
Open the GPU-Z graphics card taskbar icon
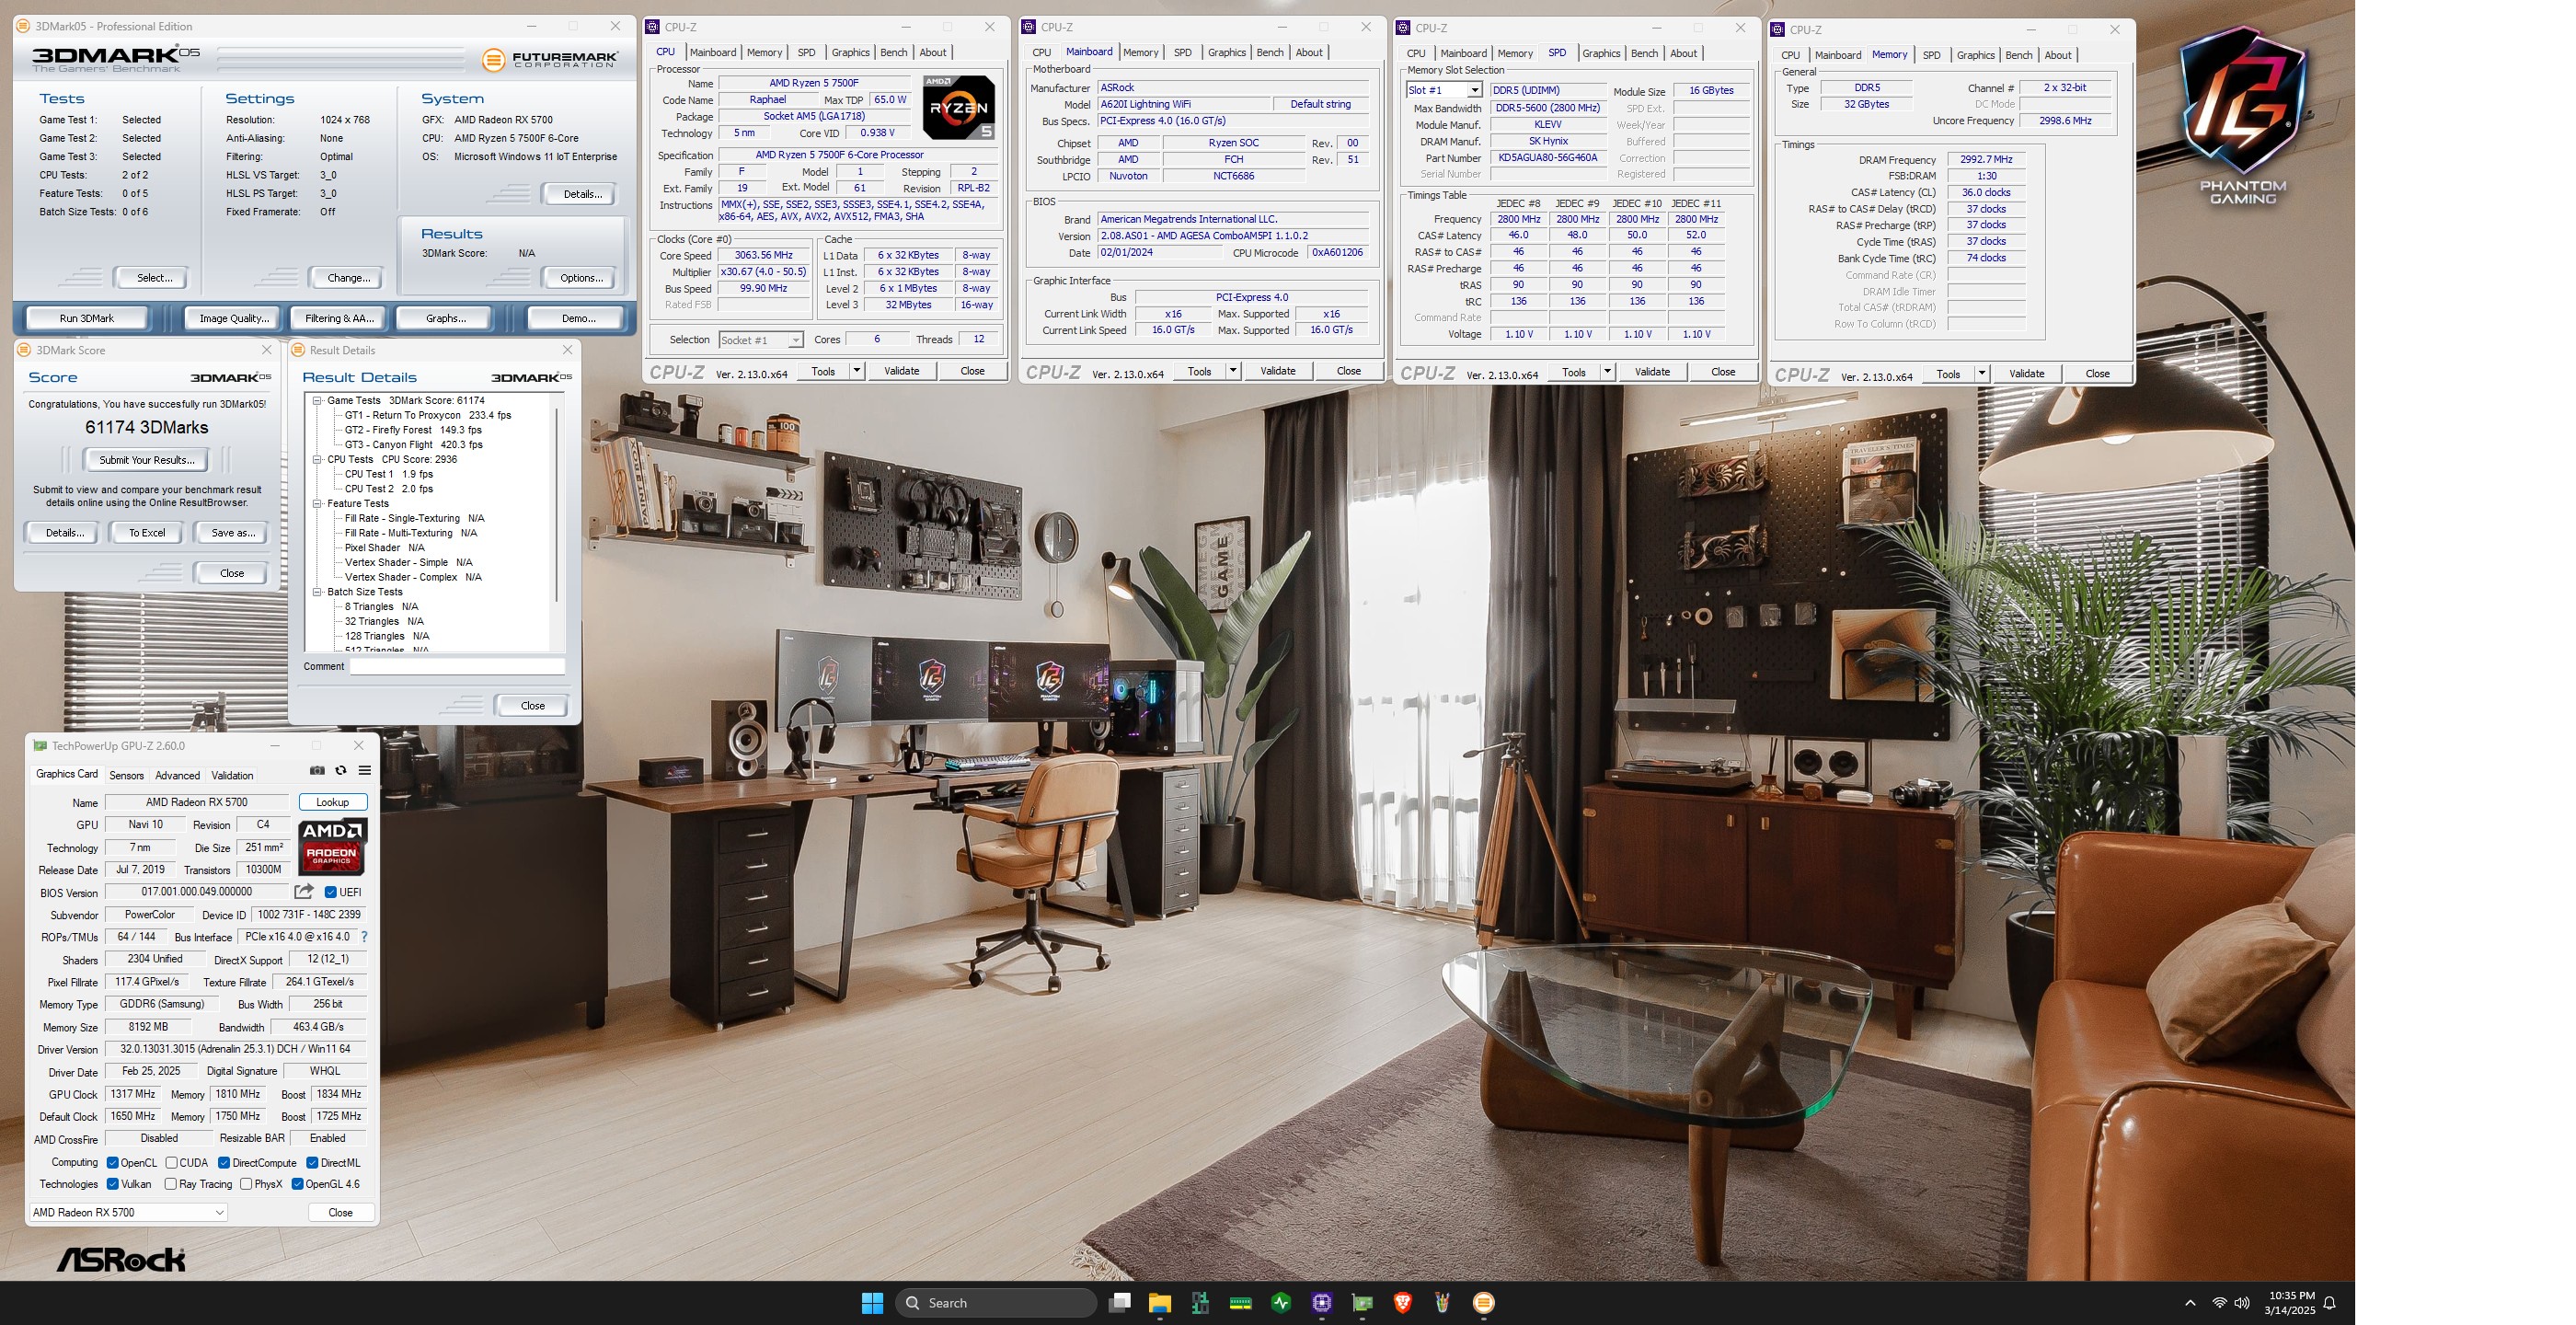click(x=1362, y=1302)
